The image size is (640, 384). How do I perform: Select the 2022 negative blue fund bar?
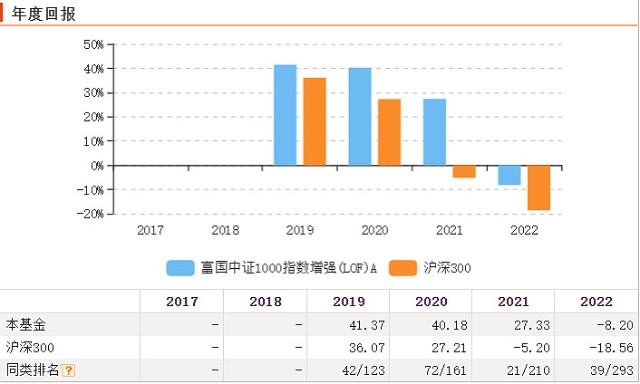[509, 175]
